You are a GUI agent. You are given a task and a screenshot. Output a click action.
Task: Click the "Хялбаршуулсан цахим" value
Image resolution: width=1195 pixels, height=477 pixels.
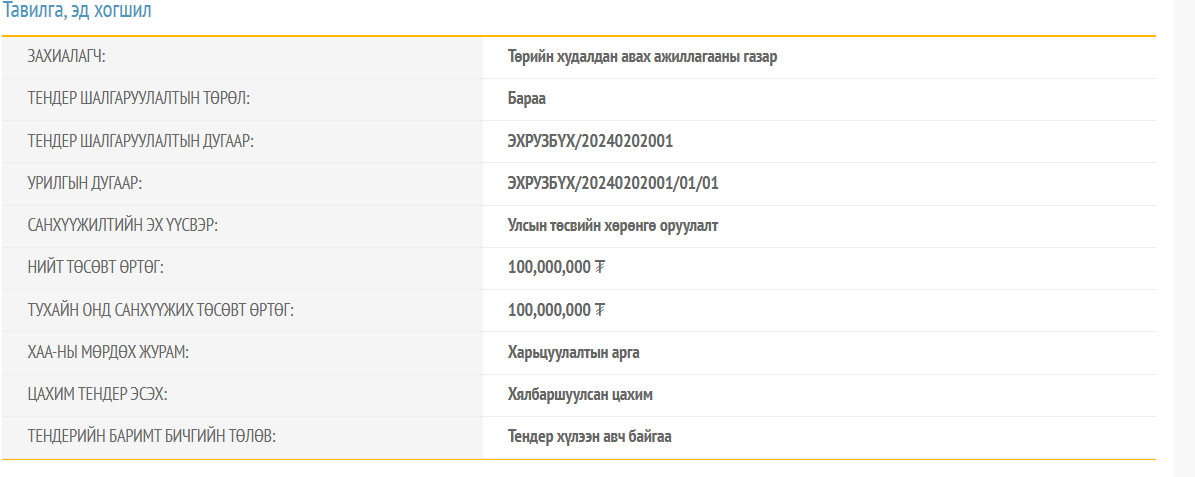coord(580,394)
